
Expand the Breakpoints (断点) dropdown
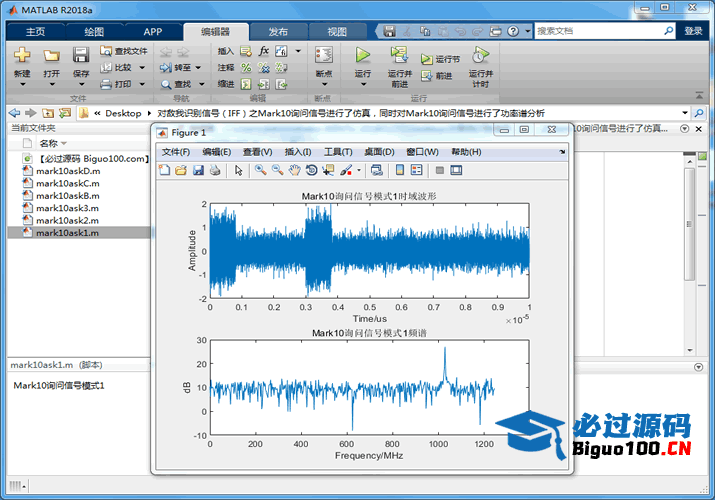[x=323, y=84]
